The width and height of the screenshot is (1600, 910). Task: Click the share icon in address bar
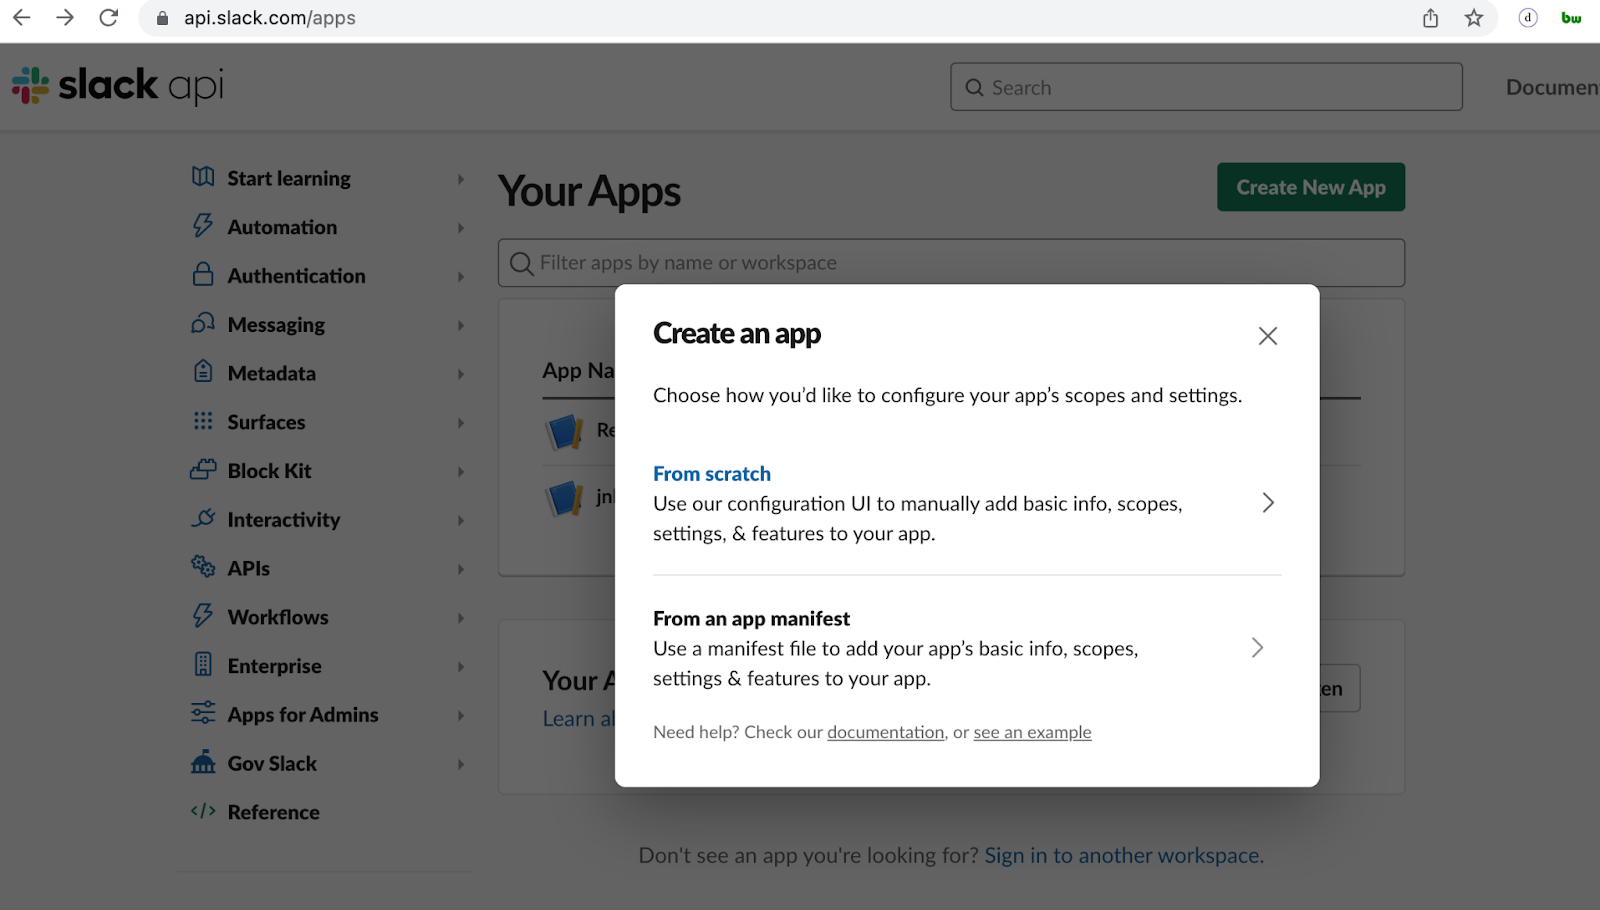coord(1431,18)
